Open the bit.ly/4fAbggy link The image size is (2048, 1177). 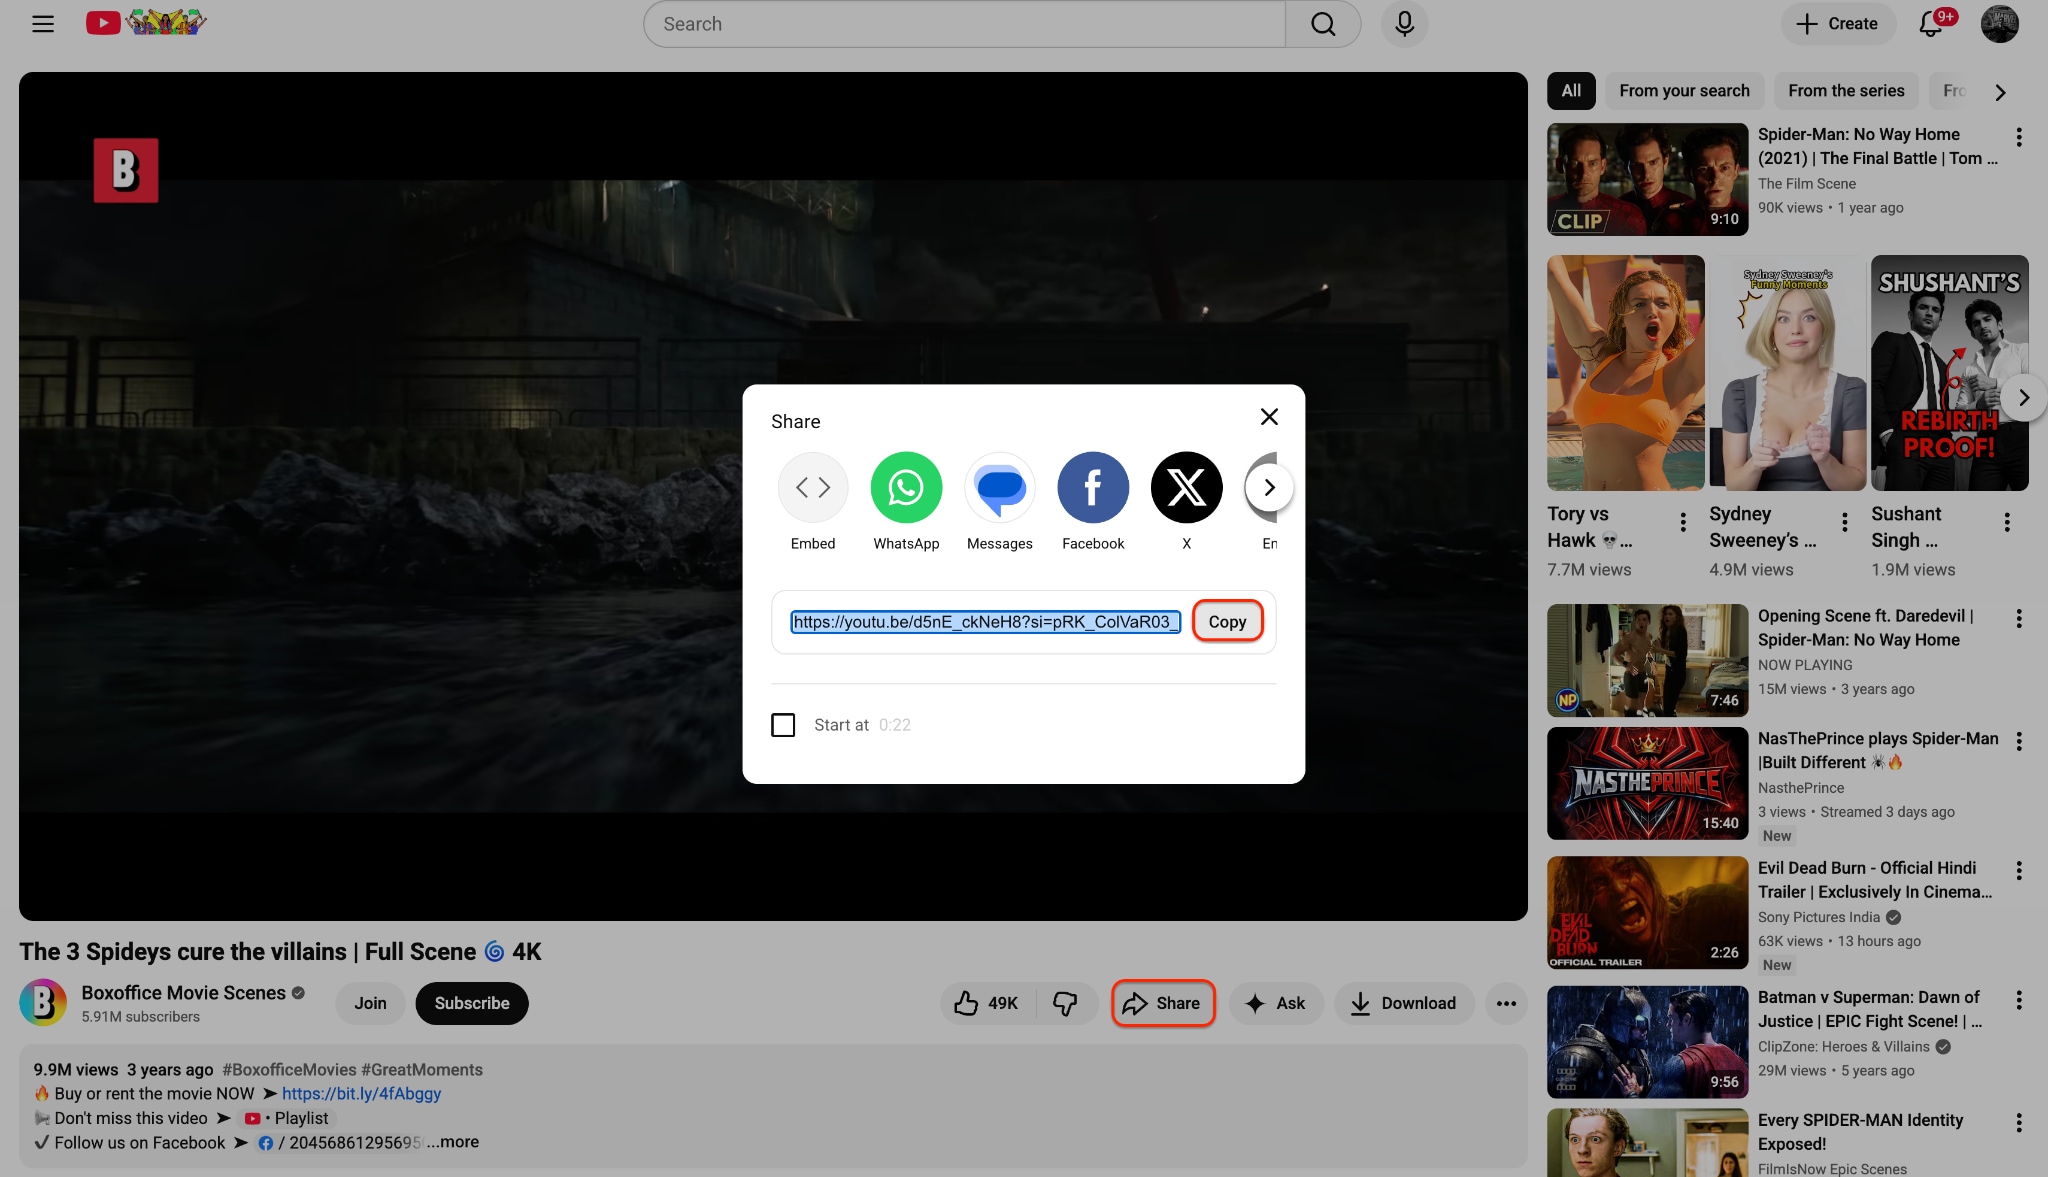tap(361, 1093)
